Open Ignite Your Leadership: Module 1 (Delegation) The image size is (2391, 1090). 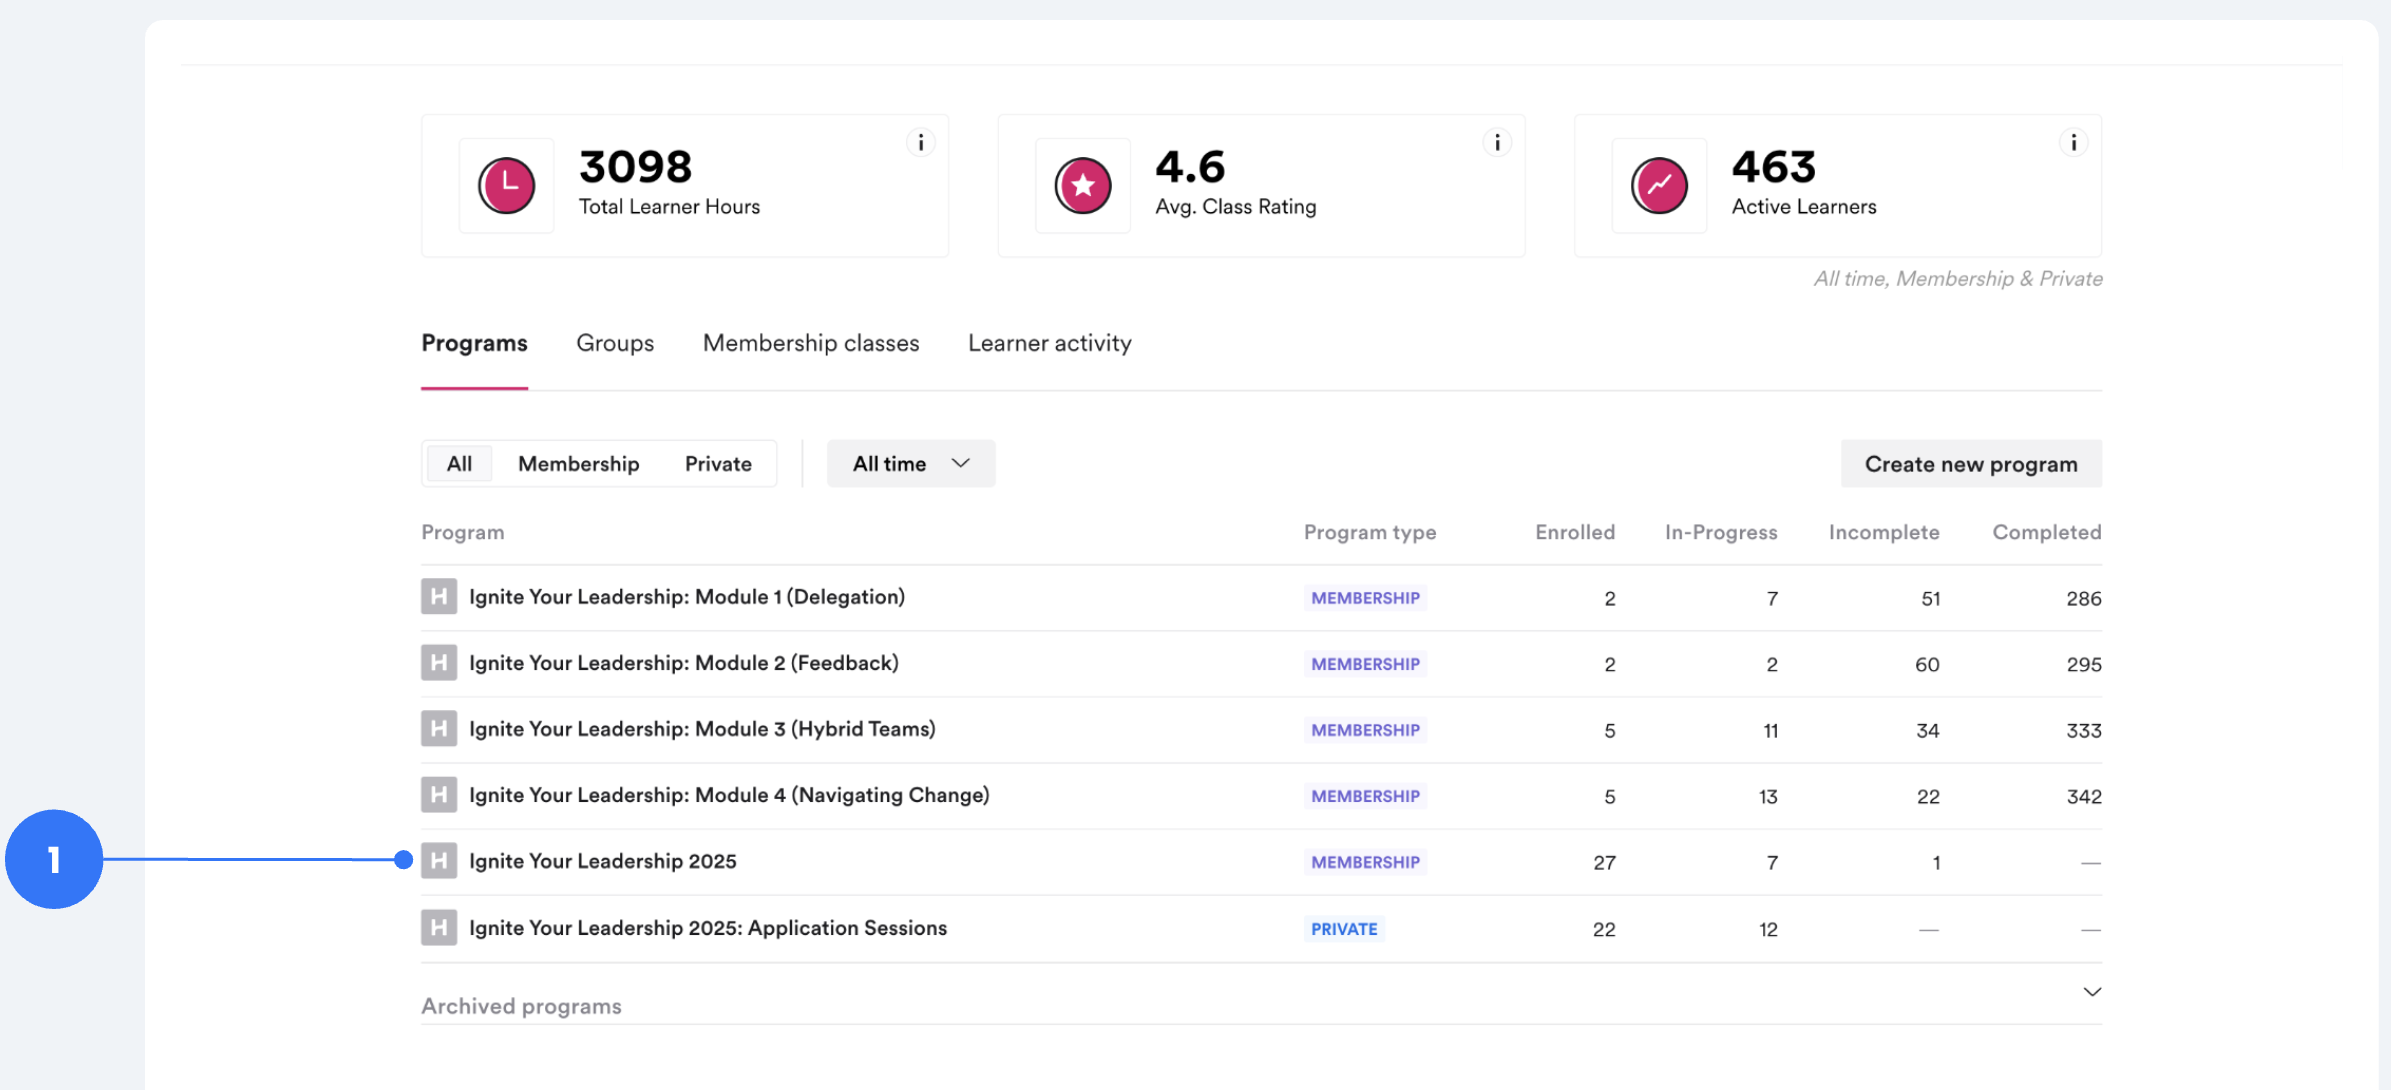coord(687,597)
